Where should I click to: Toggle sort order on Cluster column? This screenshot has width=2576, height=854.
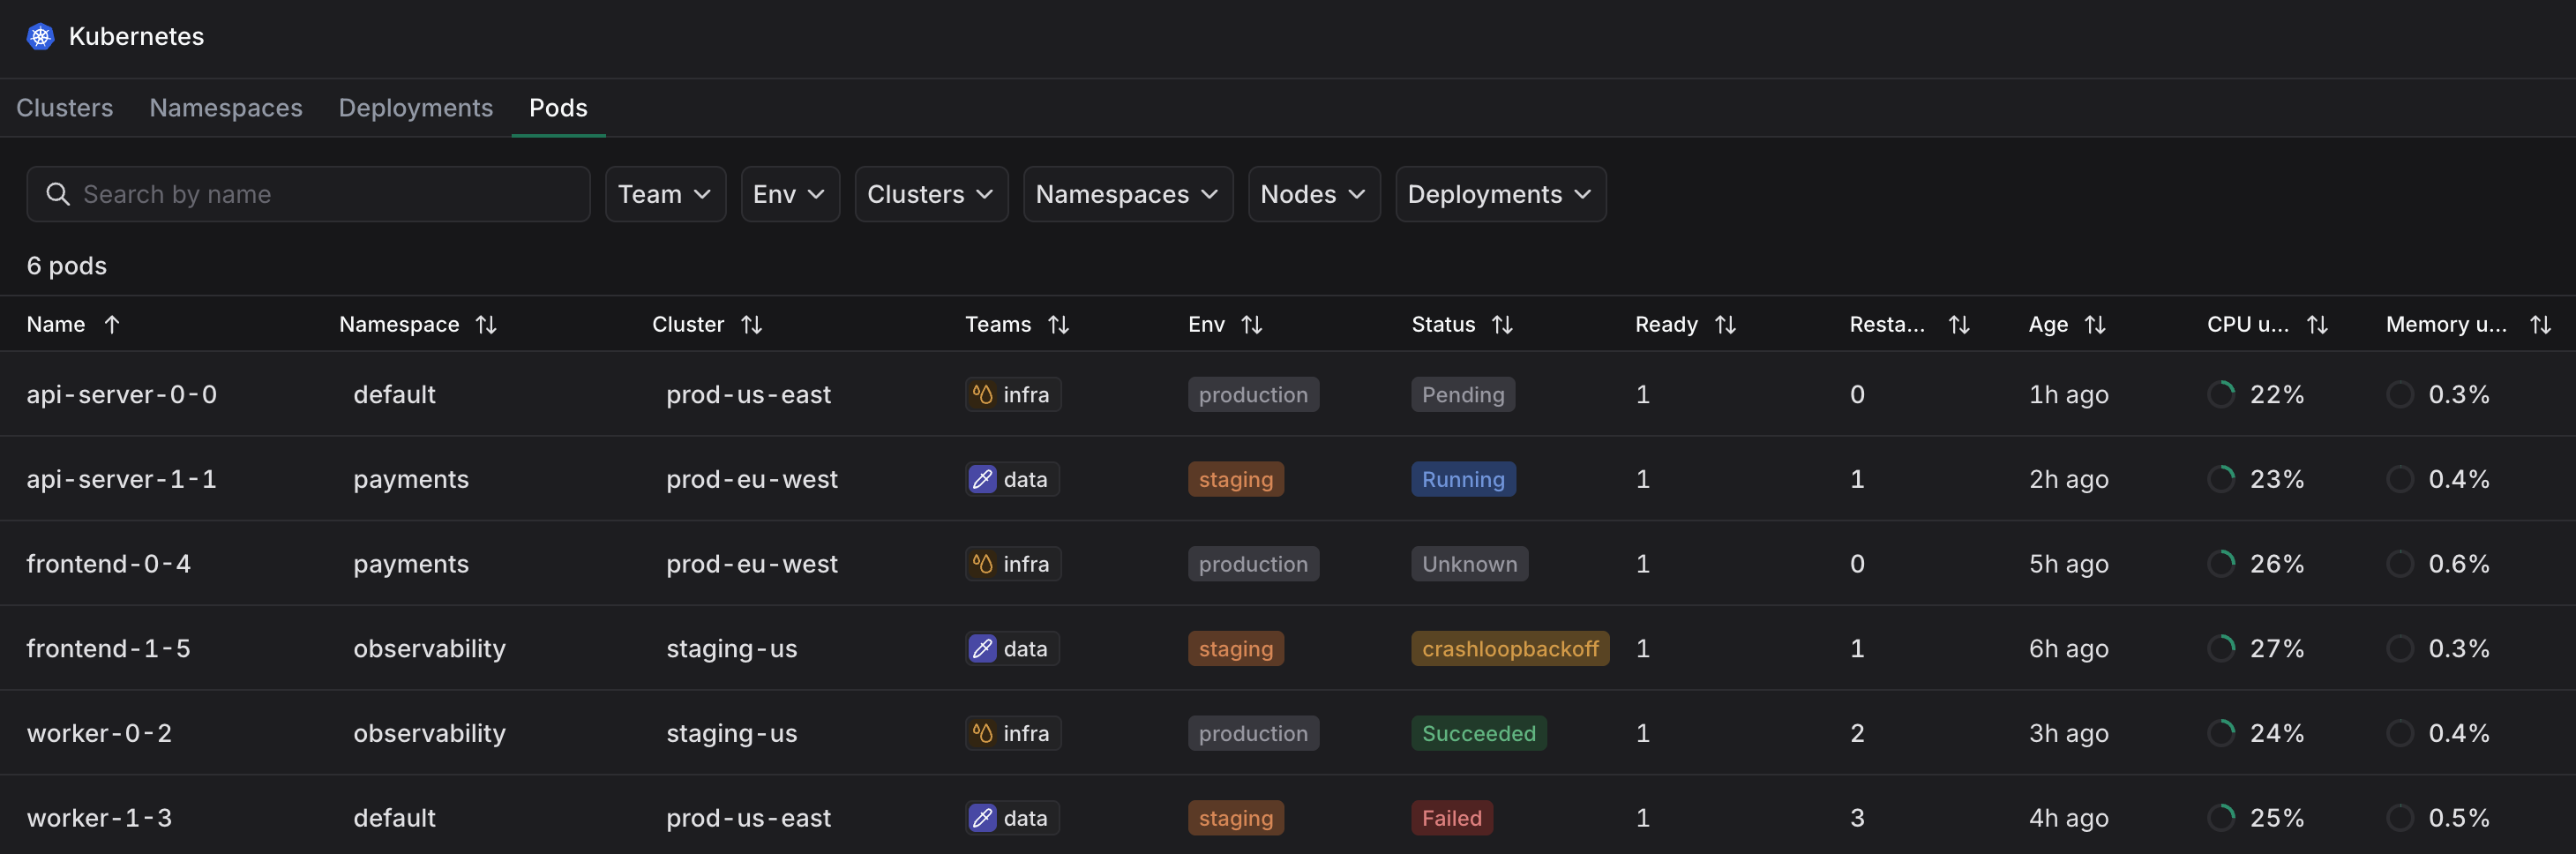coord(751,324)
